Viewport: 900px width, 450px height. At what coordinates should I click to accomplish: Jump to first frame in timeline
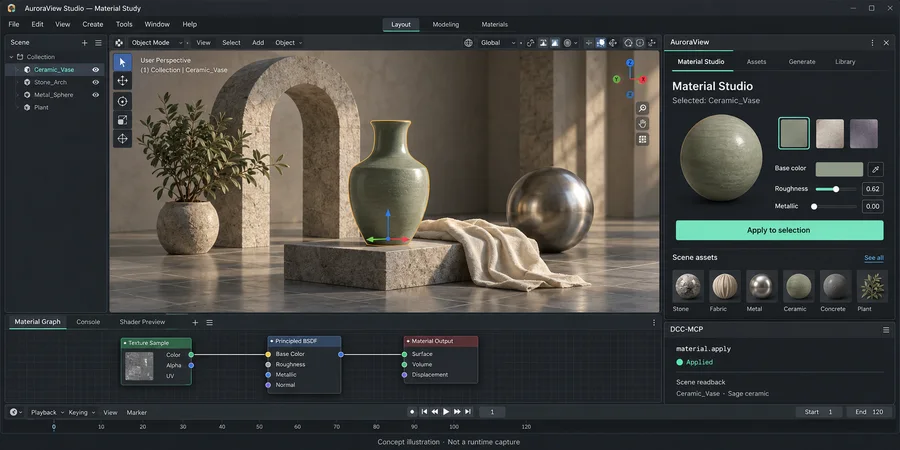(x=424, y=412)
